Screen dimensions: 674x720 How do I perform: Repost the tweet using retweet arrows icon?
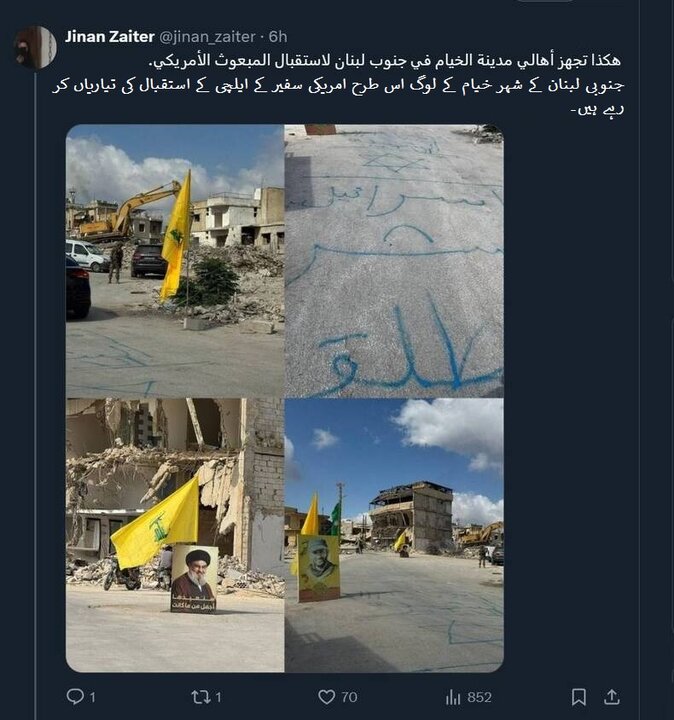[200, 698]
